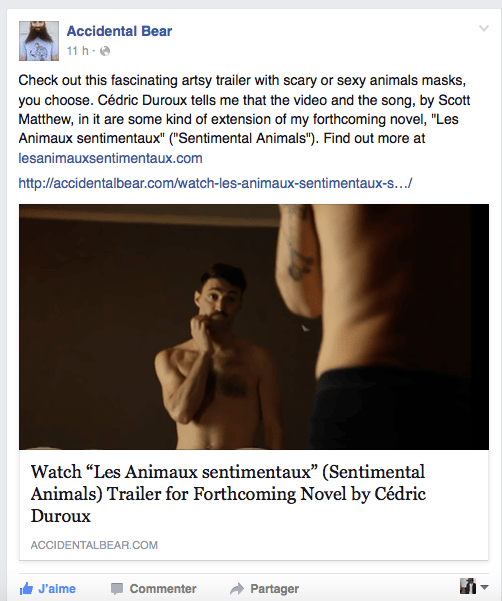The height and width of the screenshot is (601, 502).
Task: Click the share arrow icon
Action: [x=237, y=588]
